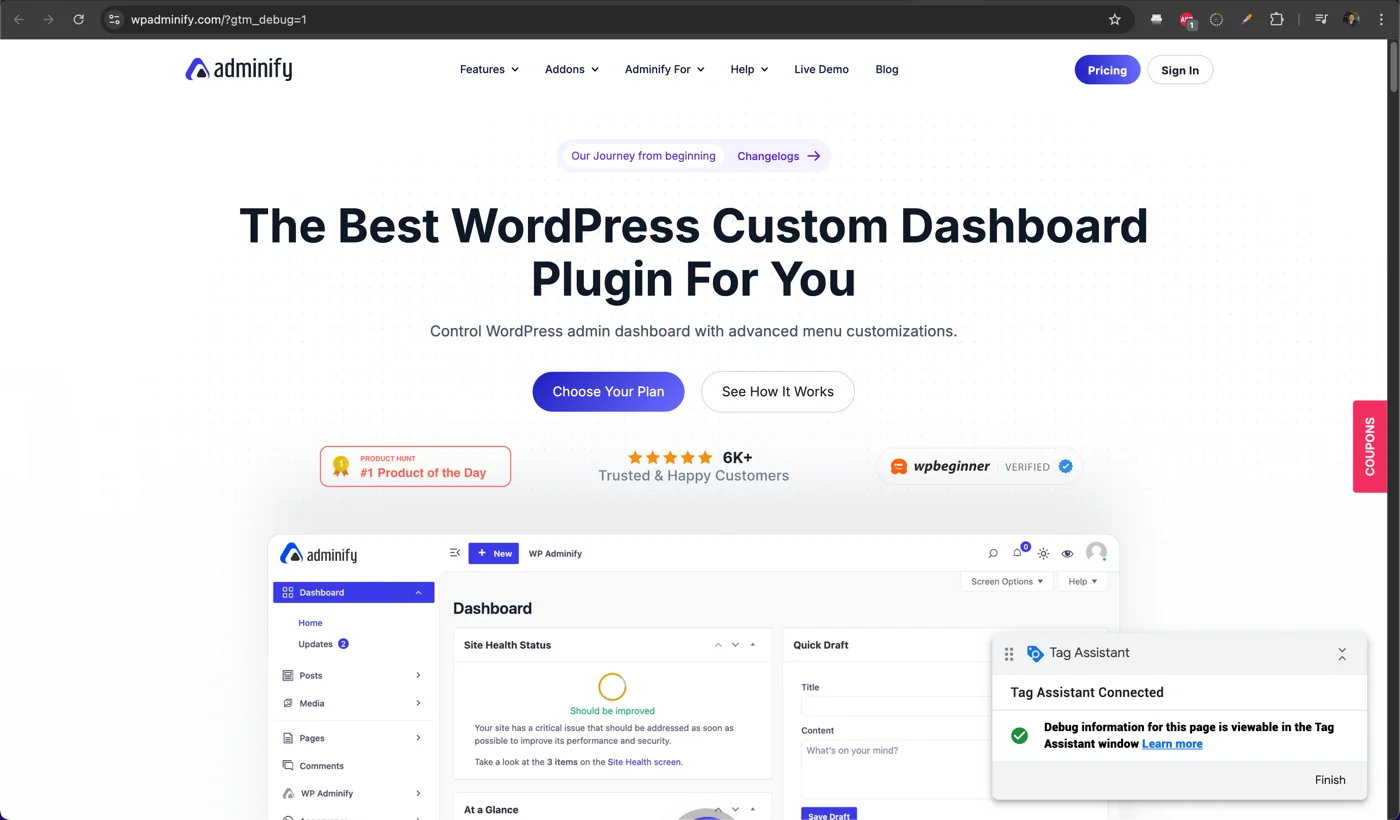Open the Blog menu item
Screen dimensions: 1400x820
click(x=886, y=69)
